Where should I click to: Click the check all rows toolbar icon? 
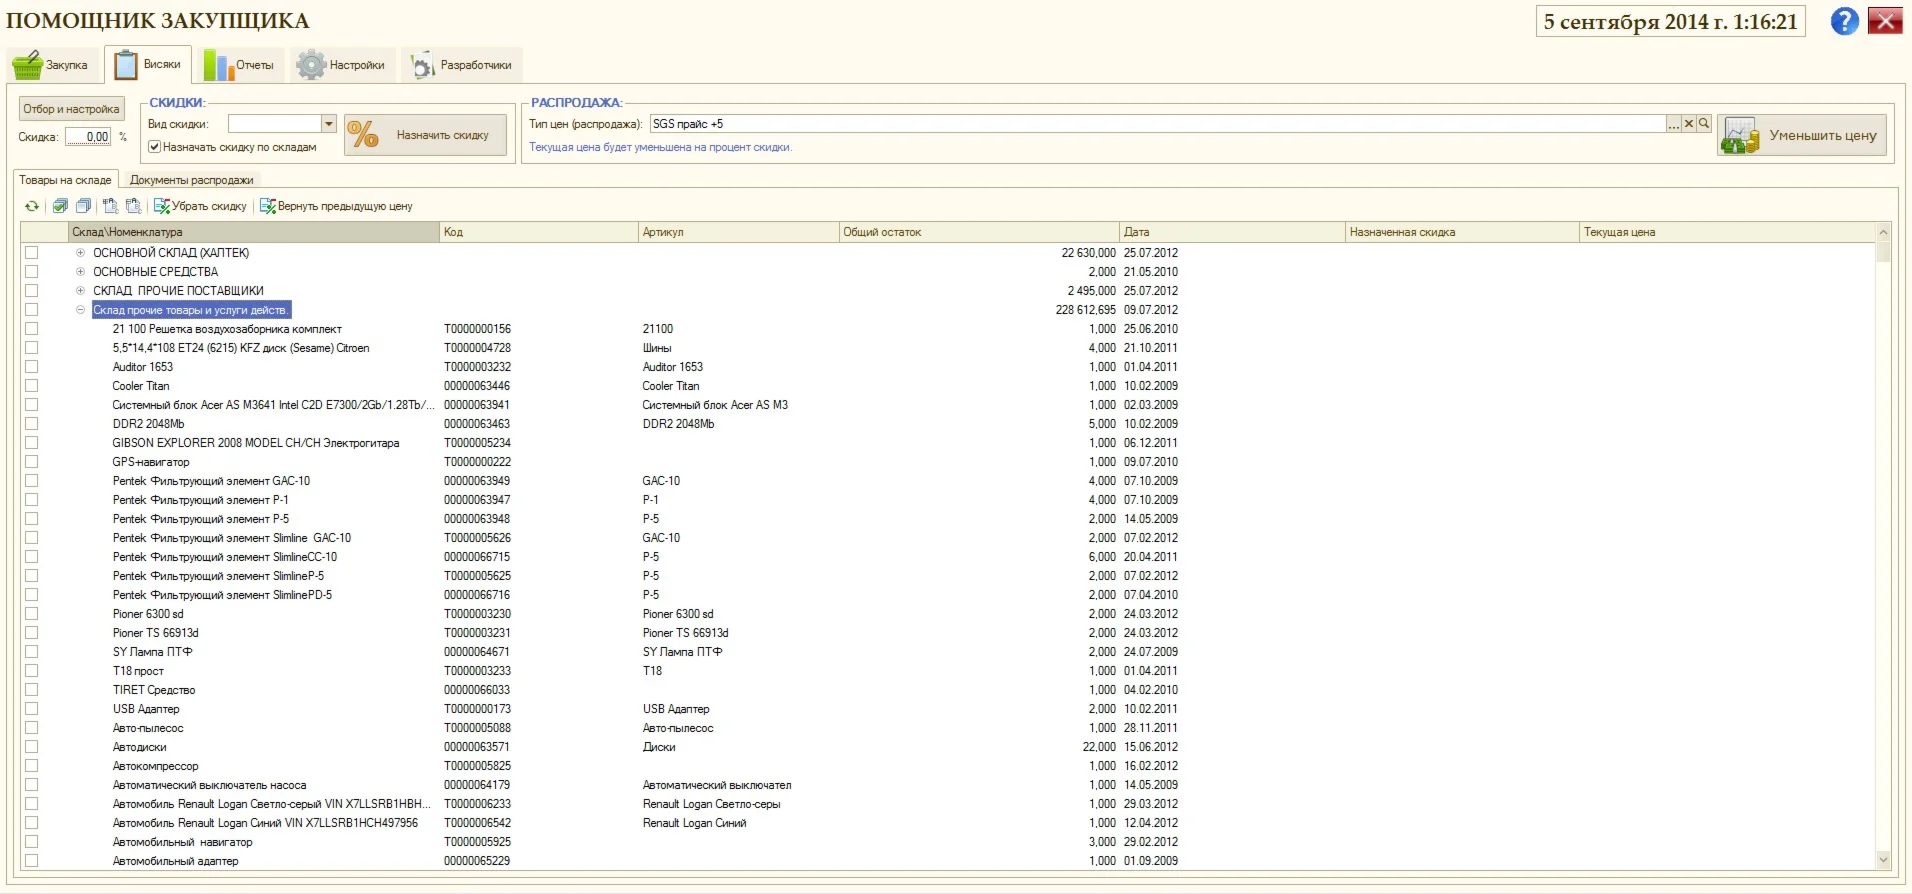tap(60, 206)
